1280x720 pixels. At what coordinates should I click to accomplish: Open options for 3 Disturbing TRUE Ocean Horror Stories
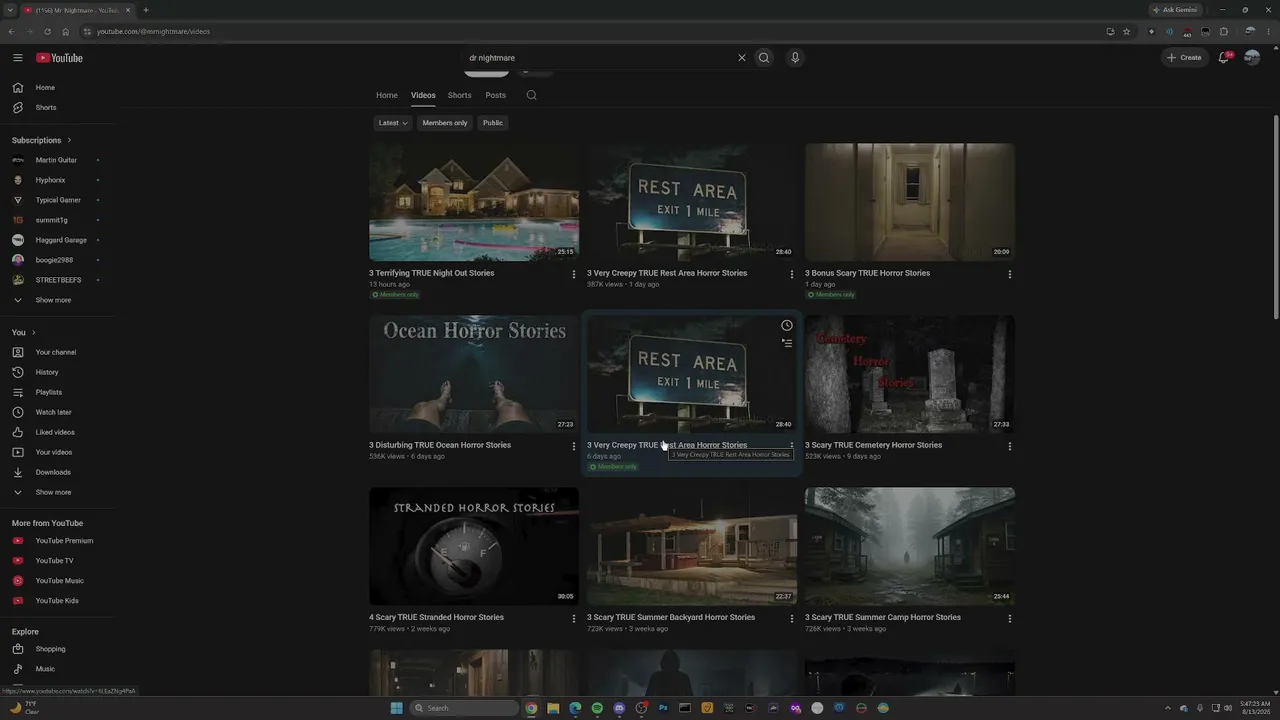(573, 446)
